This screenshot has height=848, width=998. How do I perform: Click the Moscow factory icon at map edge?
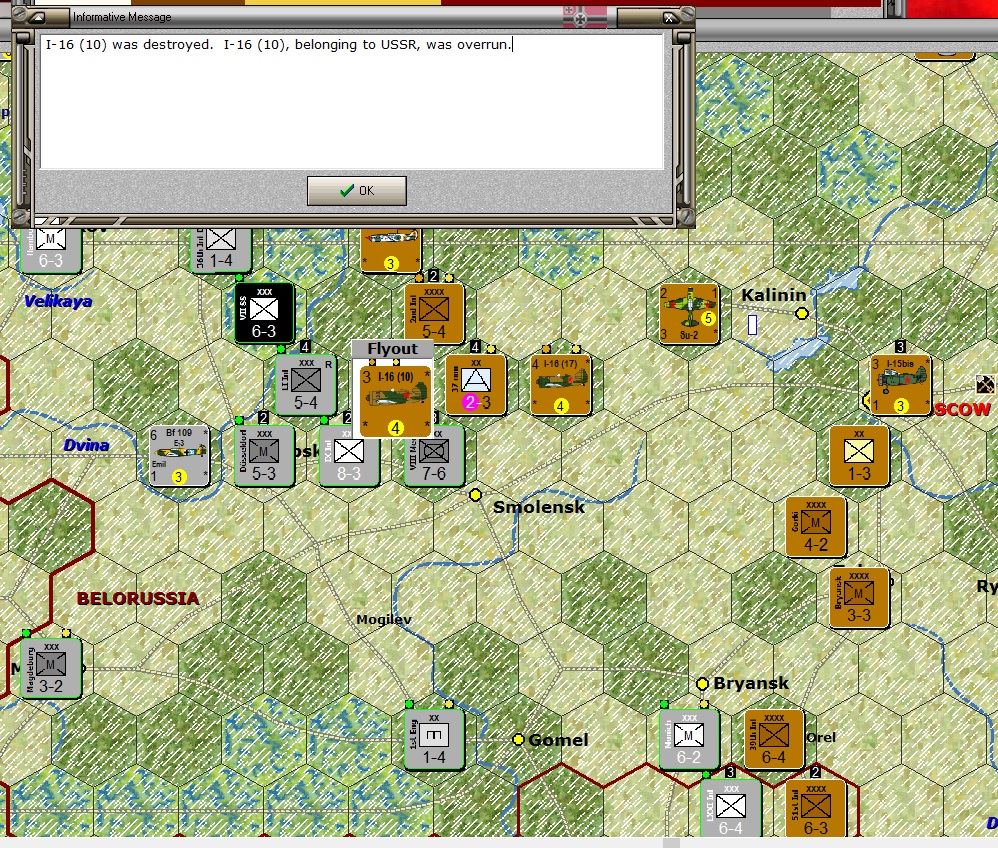tap(985, 385)
